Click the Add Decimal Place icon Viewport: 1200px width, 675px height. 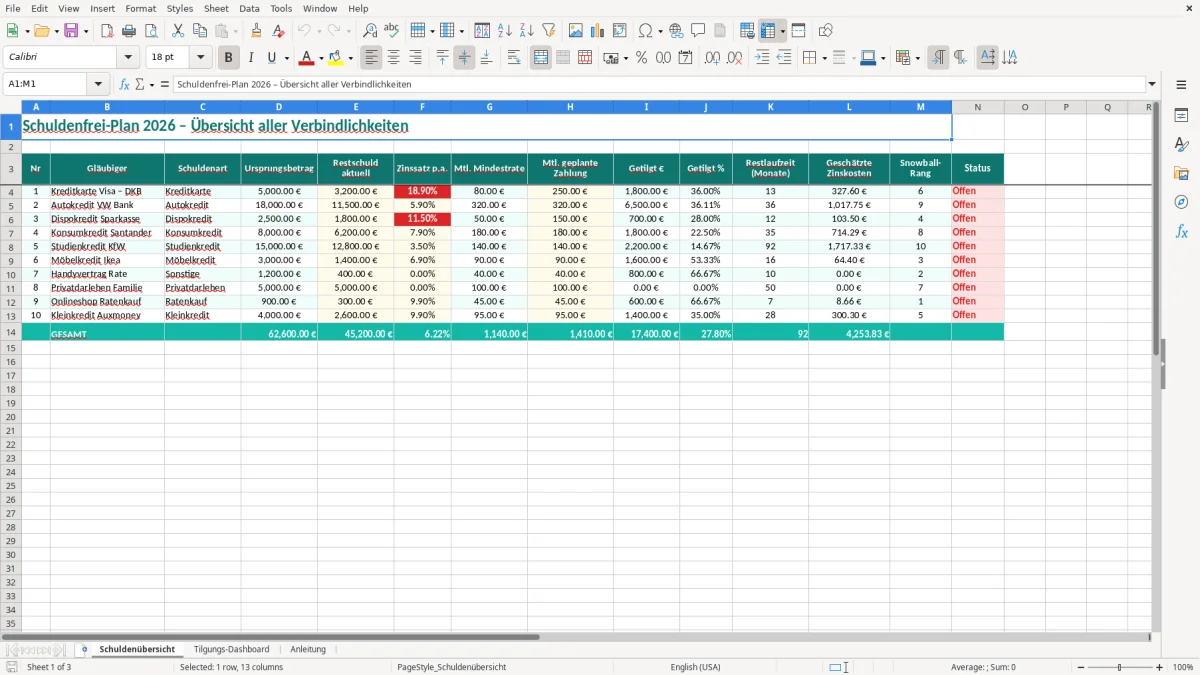click(x=713, y=58)
